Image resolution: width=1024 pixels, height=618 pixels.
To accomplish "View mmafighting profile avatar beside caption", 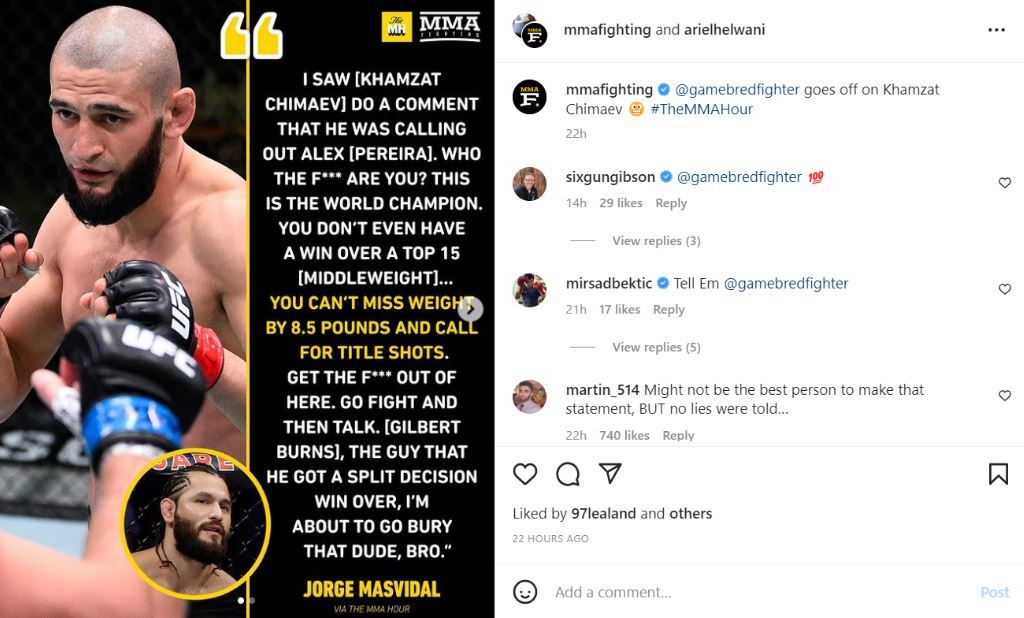I will click(530, 97).
